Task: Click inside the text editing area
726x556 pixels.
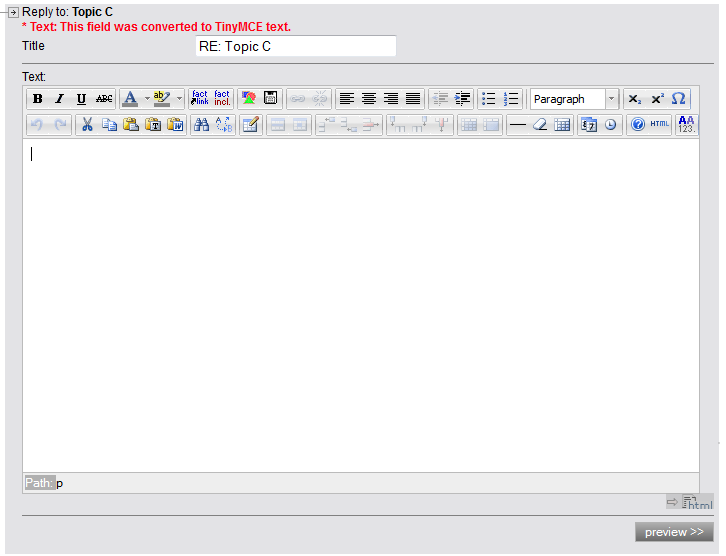Action: pyautogui.click(x=361, y=306)
